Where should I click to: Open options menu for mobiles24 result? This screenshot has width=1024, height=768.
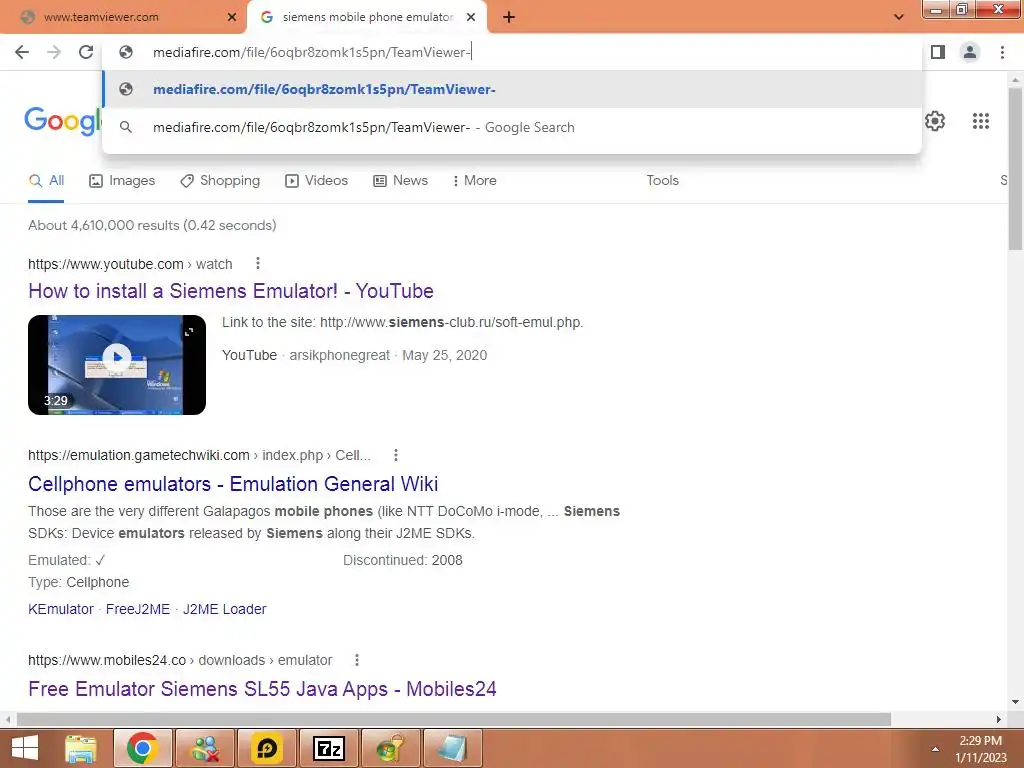tap(357, 660)
